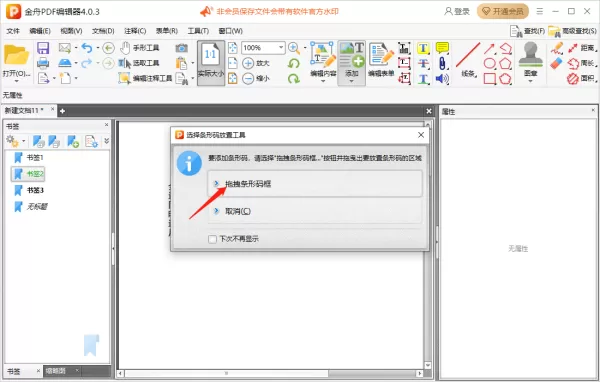Select the hand tool (手形工具)
The width and height of the screenshot is (600, 382).
pos(139,48)
